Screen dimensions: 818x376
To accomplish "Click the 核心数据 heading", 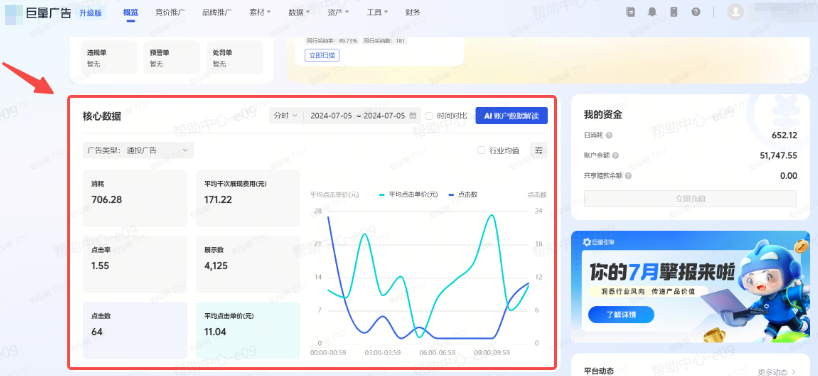I will pos(102,116).
